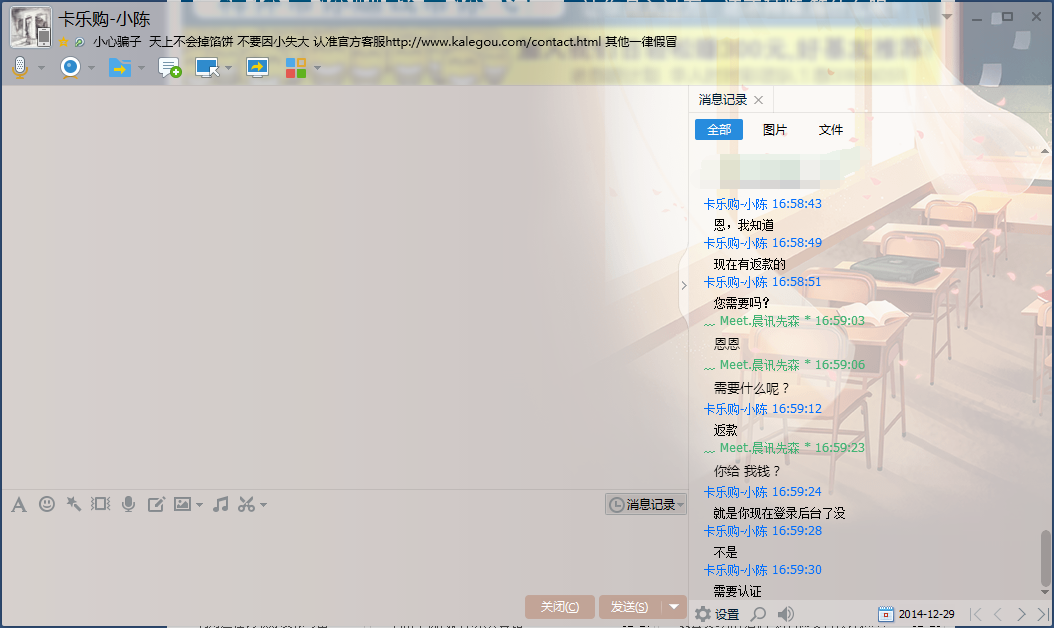Expand the send options dropdown arrow
The height and width of the screenshot is (628, 1054).
click(675, 607)
